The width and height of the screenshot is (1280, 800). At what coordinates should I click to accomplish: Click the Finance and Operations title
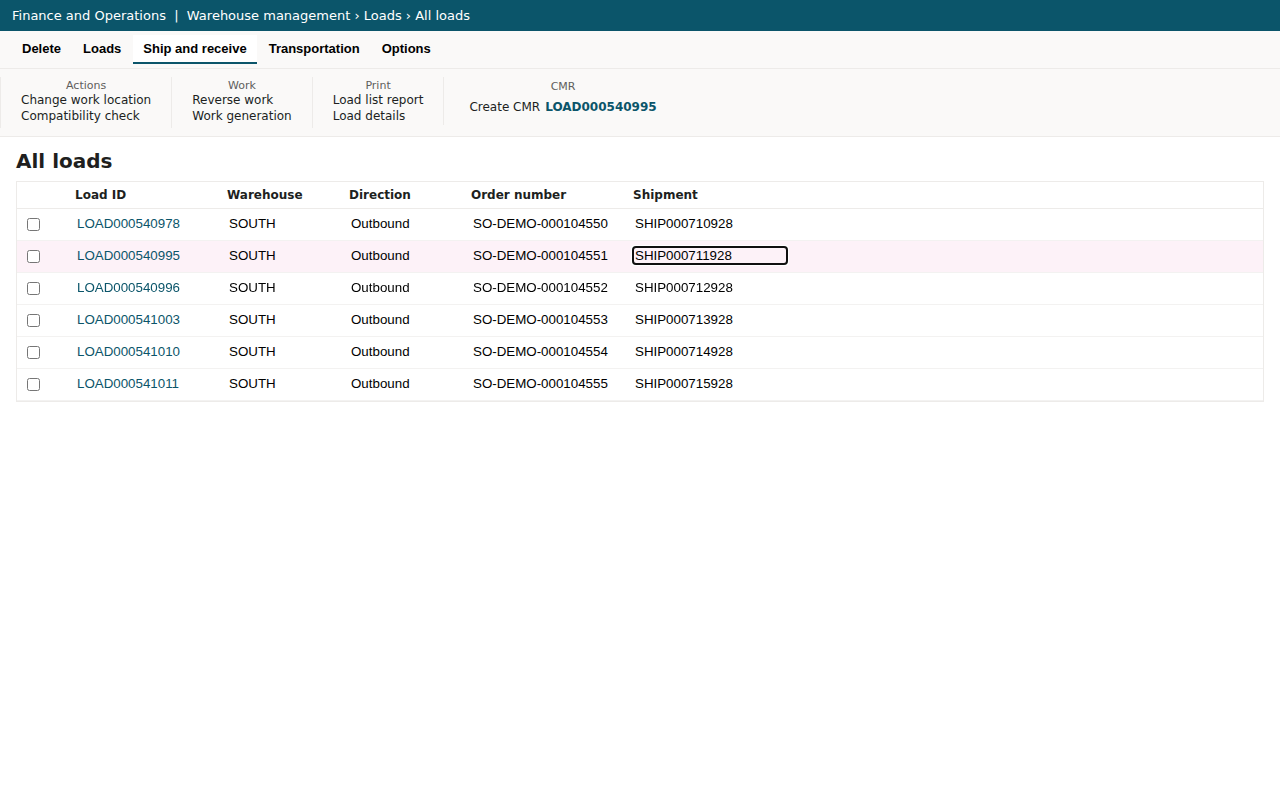point(89,16)
